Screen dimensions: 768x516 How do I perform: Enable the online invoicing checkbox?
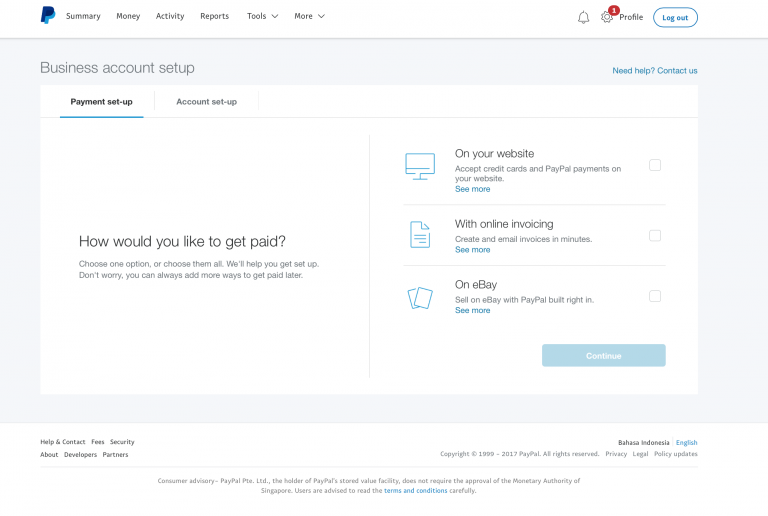point(654,235)
